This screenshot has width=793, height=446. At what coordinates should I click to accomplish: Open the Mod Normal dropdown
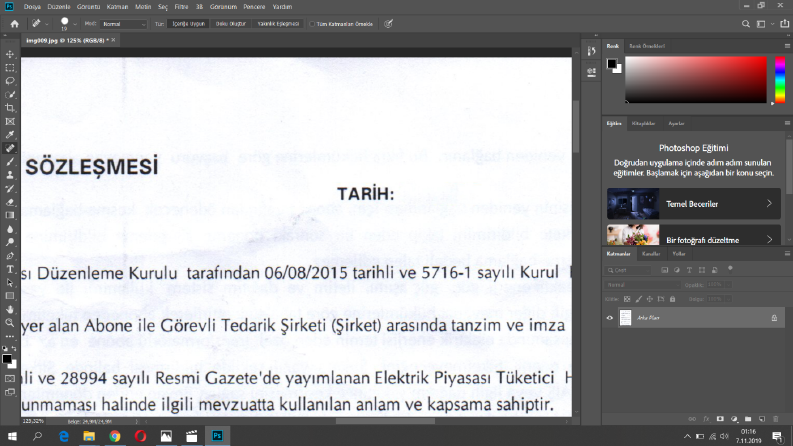coord(123,24)
